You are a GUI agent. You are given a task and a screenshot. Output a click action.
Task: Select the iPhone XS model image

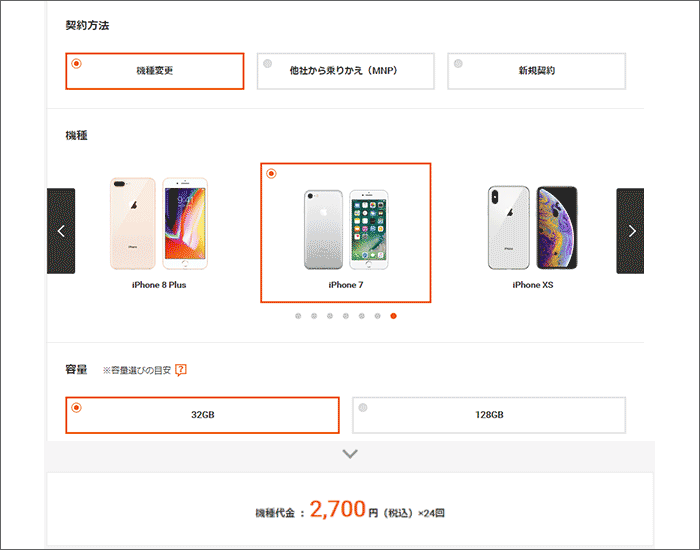pos(533,228)
